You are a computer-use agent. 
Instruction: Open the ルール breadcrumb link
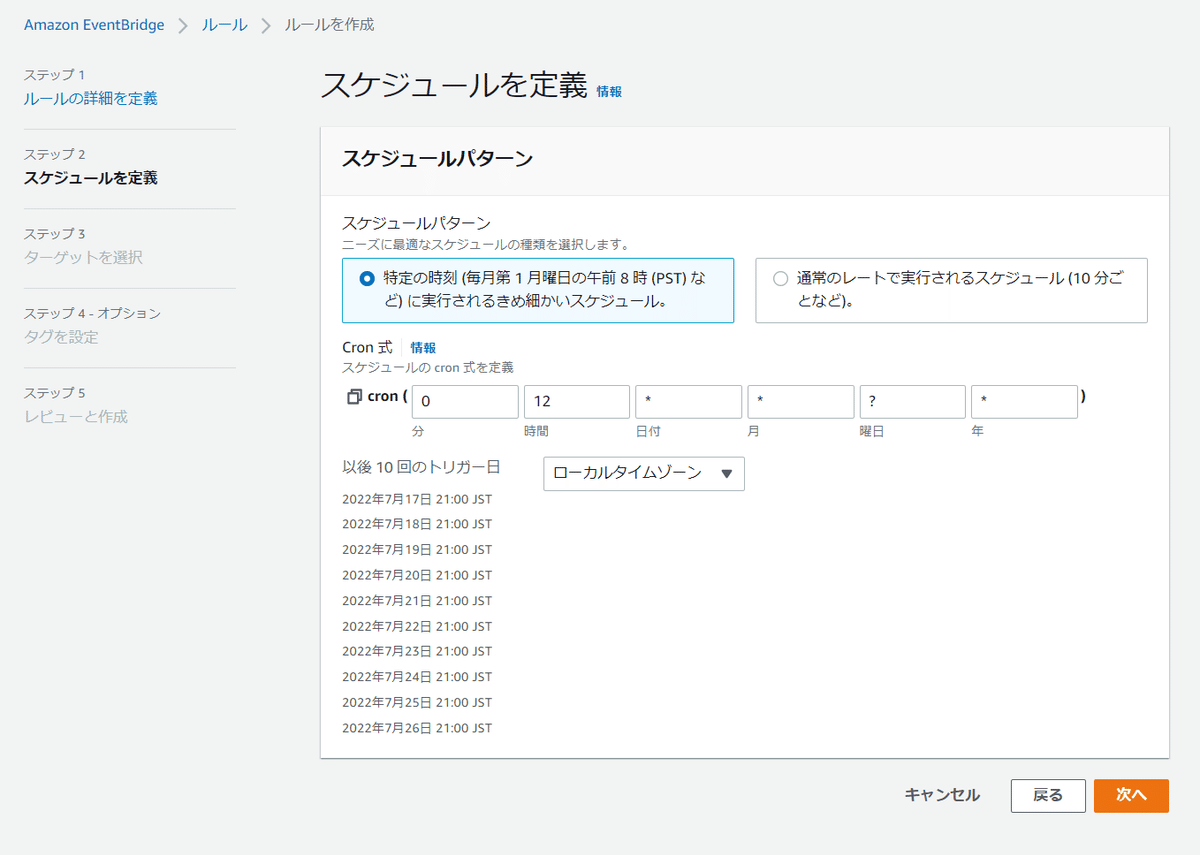pos(224,24)
